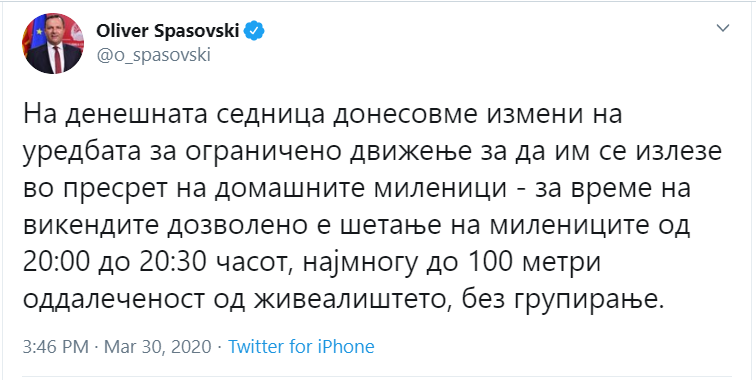Click the phrase 'домашните миленици'
The image size is (756, 380).
[x=360, y=190]
